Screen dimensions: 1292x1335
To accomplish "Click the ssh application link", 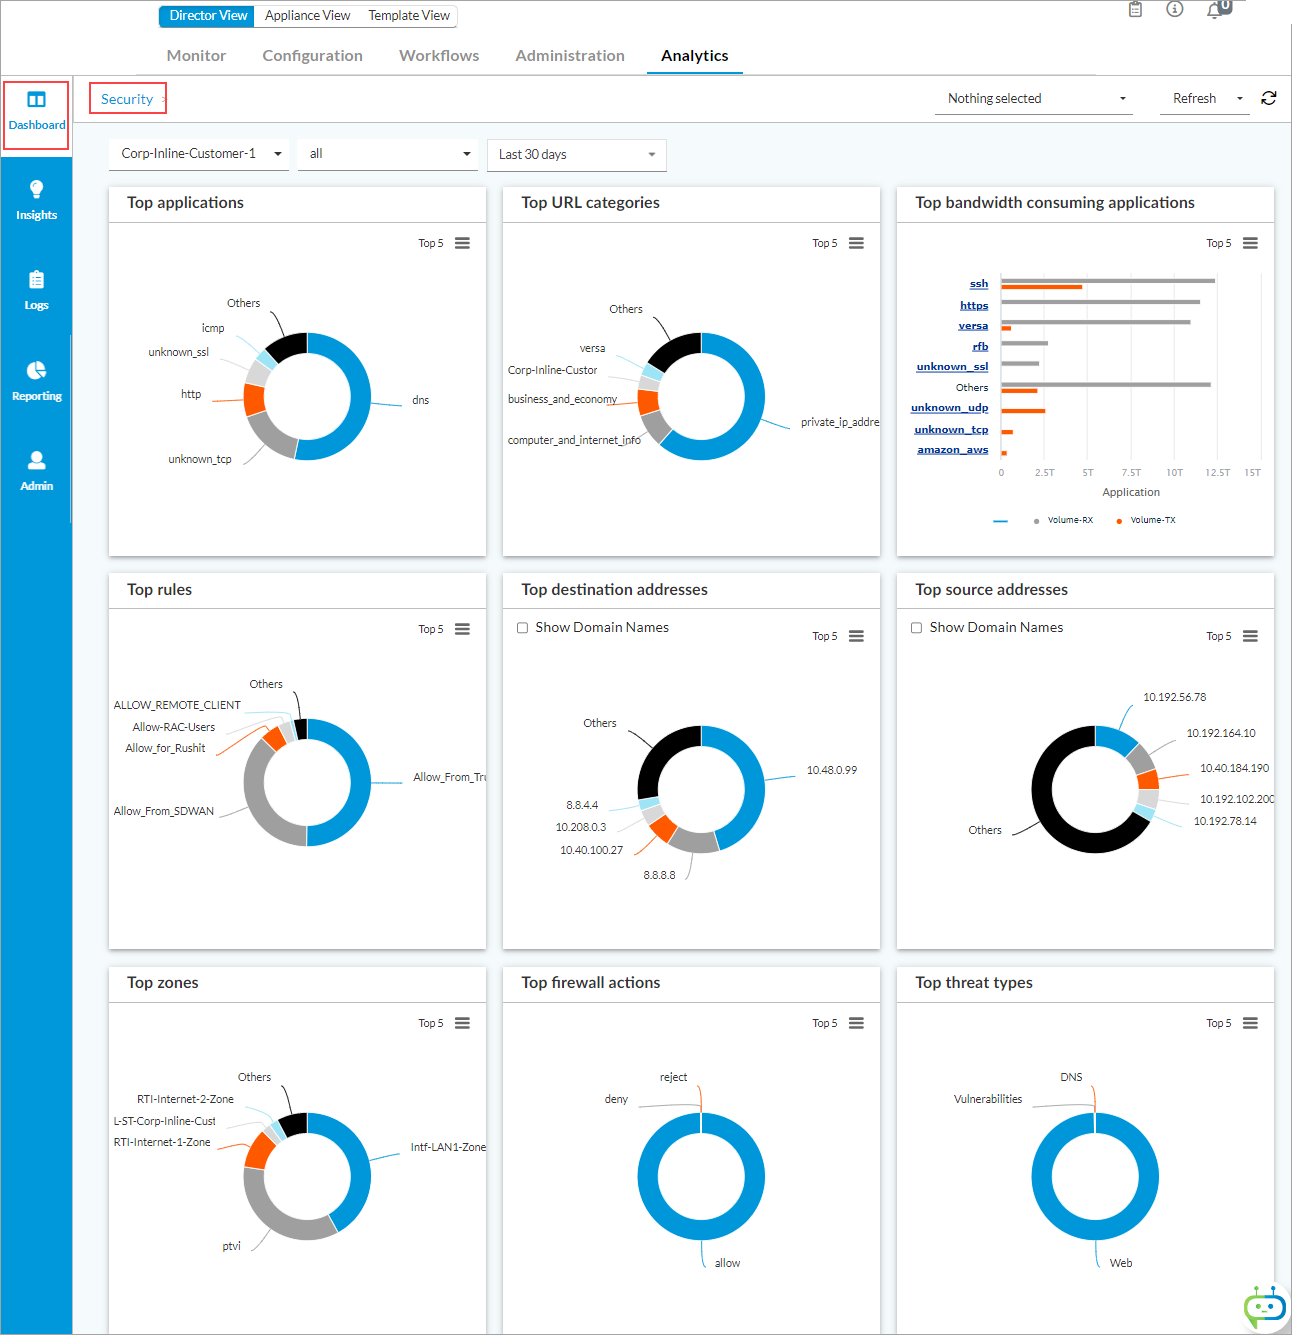I will pyautogui.click(x=978, y=284).
